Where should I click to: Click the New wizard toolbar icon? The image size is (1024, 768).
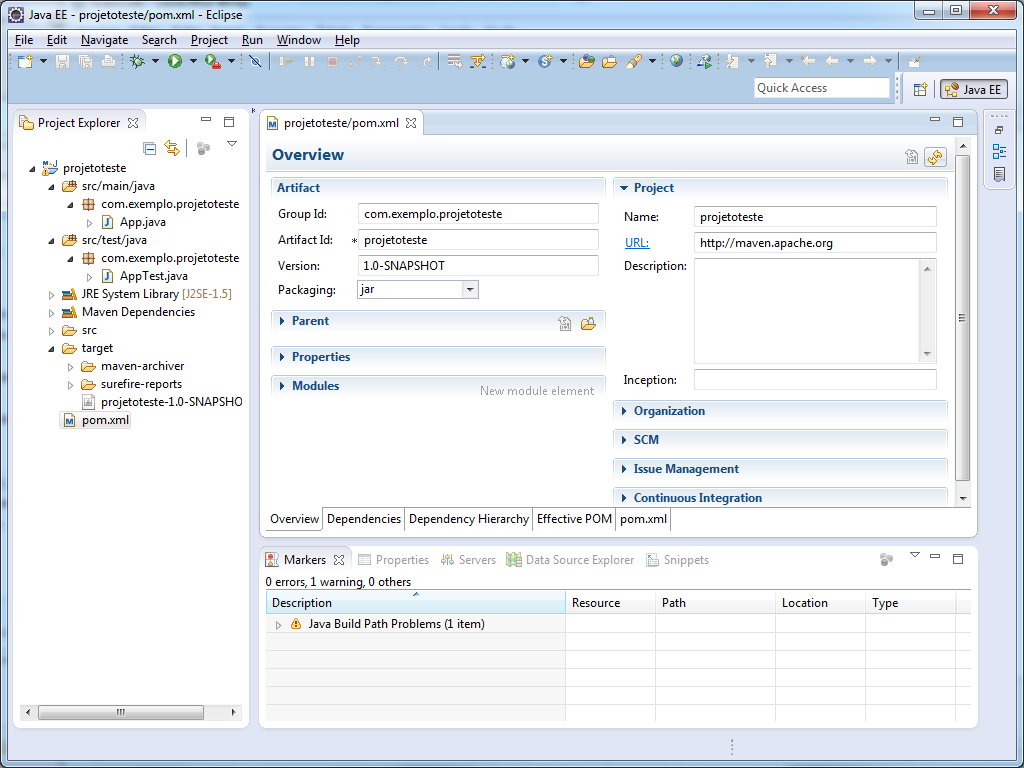[25, 61]
